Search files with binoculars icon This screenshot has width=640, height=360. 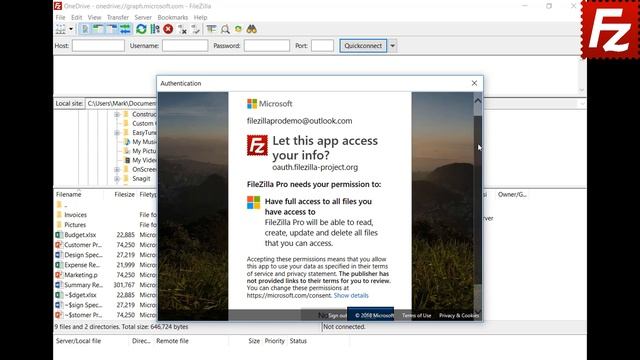[x=251, y=29]
